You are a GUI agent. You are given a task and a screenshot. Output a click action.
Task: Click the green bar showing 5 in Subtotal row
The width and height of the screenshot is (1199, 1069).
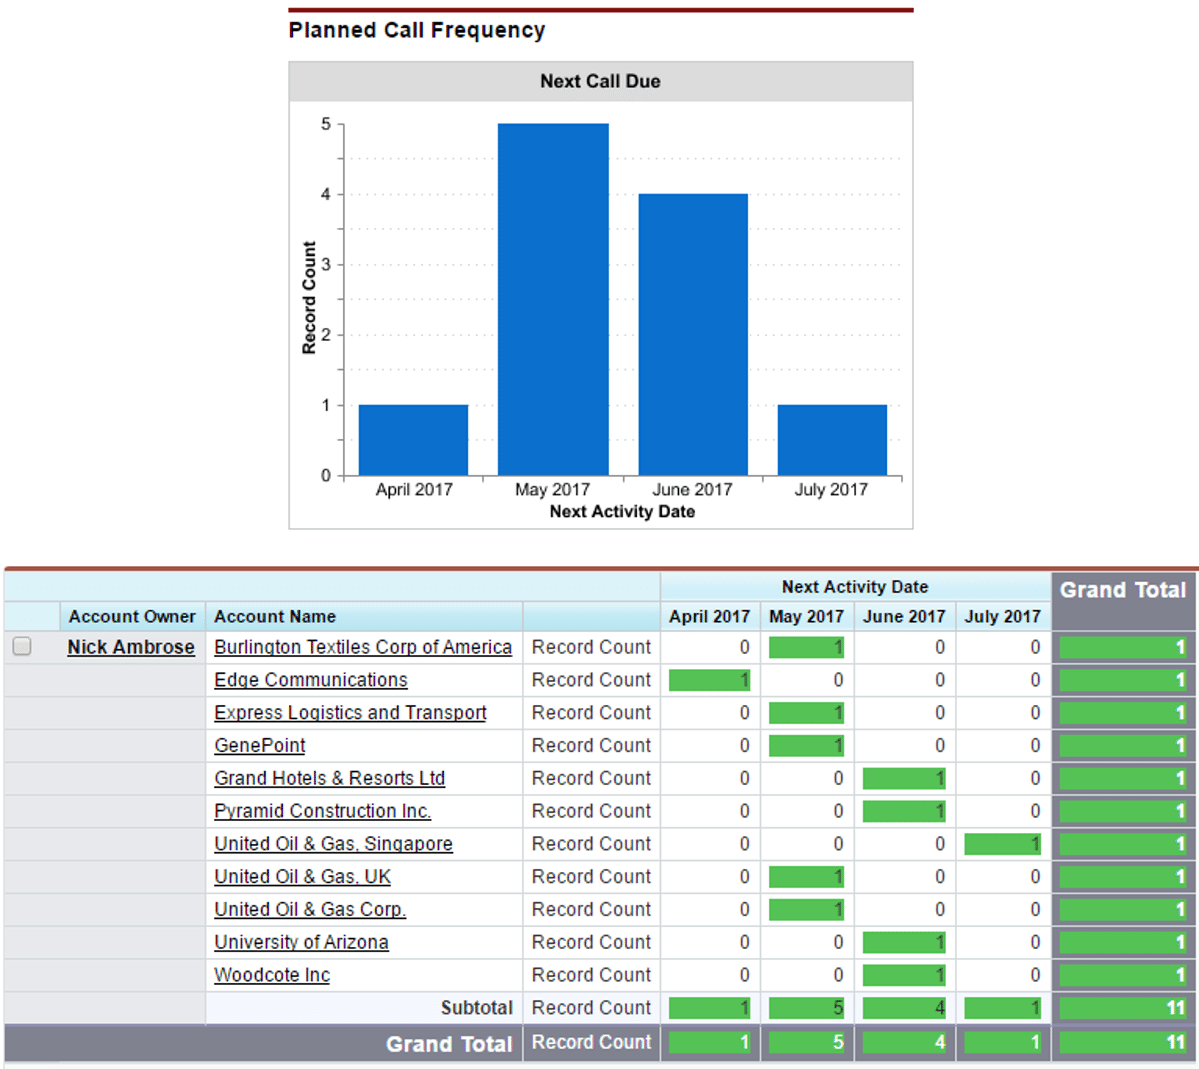[807, 1007]
